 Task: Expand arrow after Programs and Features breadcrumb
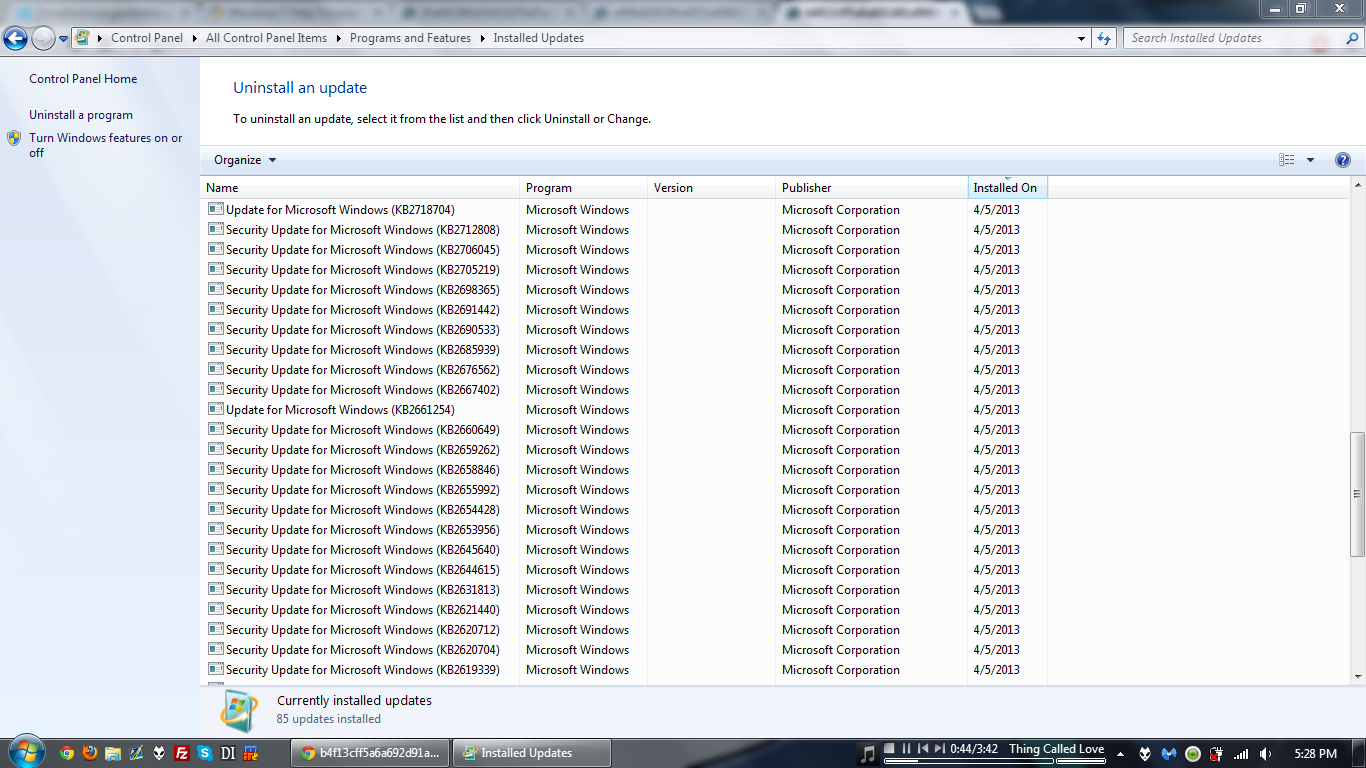click(483, 38)
